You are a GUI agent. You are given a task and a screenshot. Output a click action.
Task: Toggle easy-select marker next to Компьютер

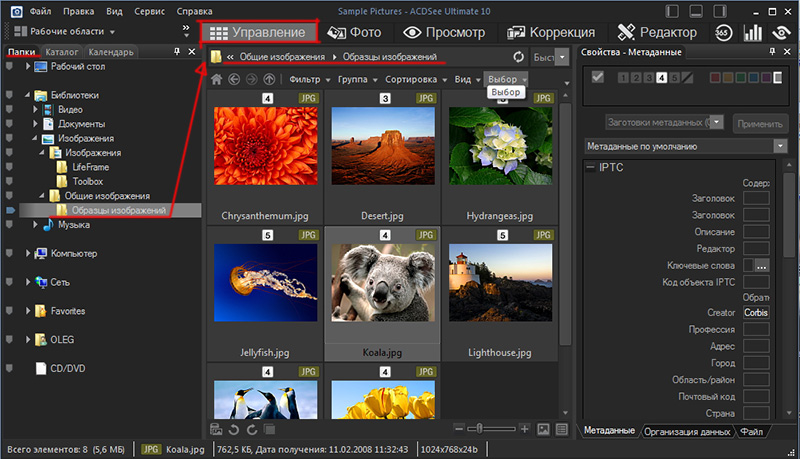tap(9, 253)
